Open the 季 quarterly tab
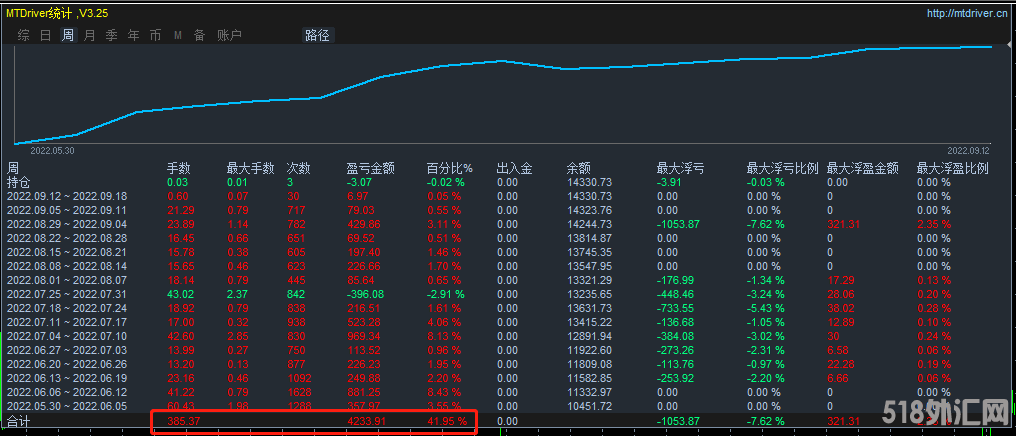Image resolution: width=1016 pixels, height=436 pixels. tap(111, 36)
